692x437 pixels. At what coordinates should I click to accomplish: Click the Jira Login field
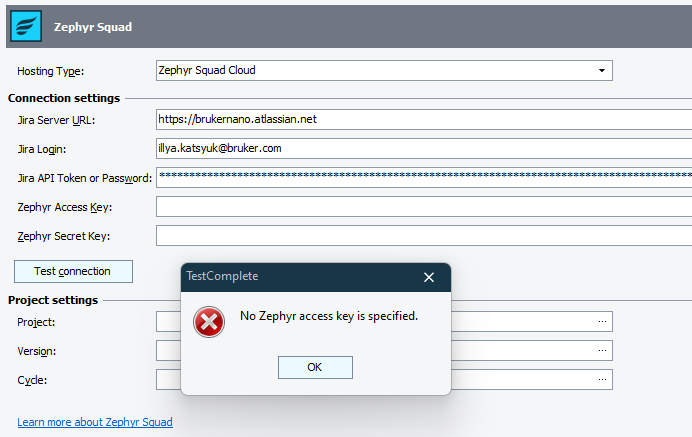(x=424, y=148)
